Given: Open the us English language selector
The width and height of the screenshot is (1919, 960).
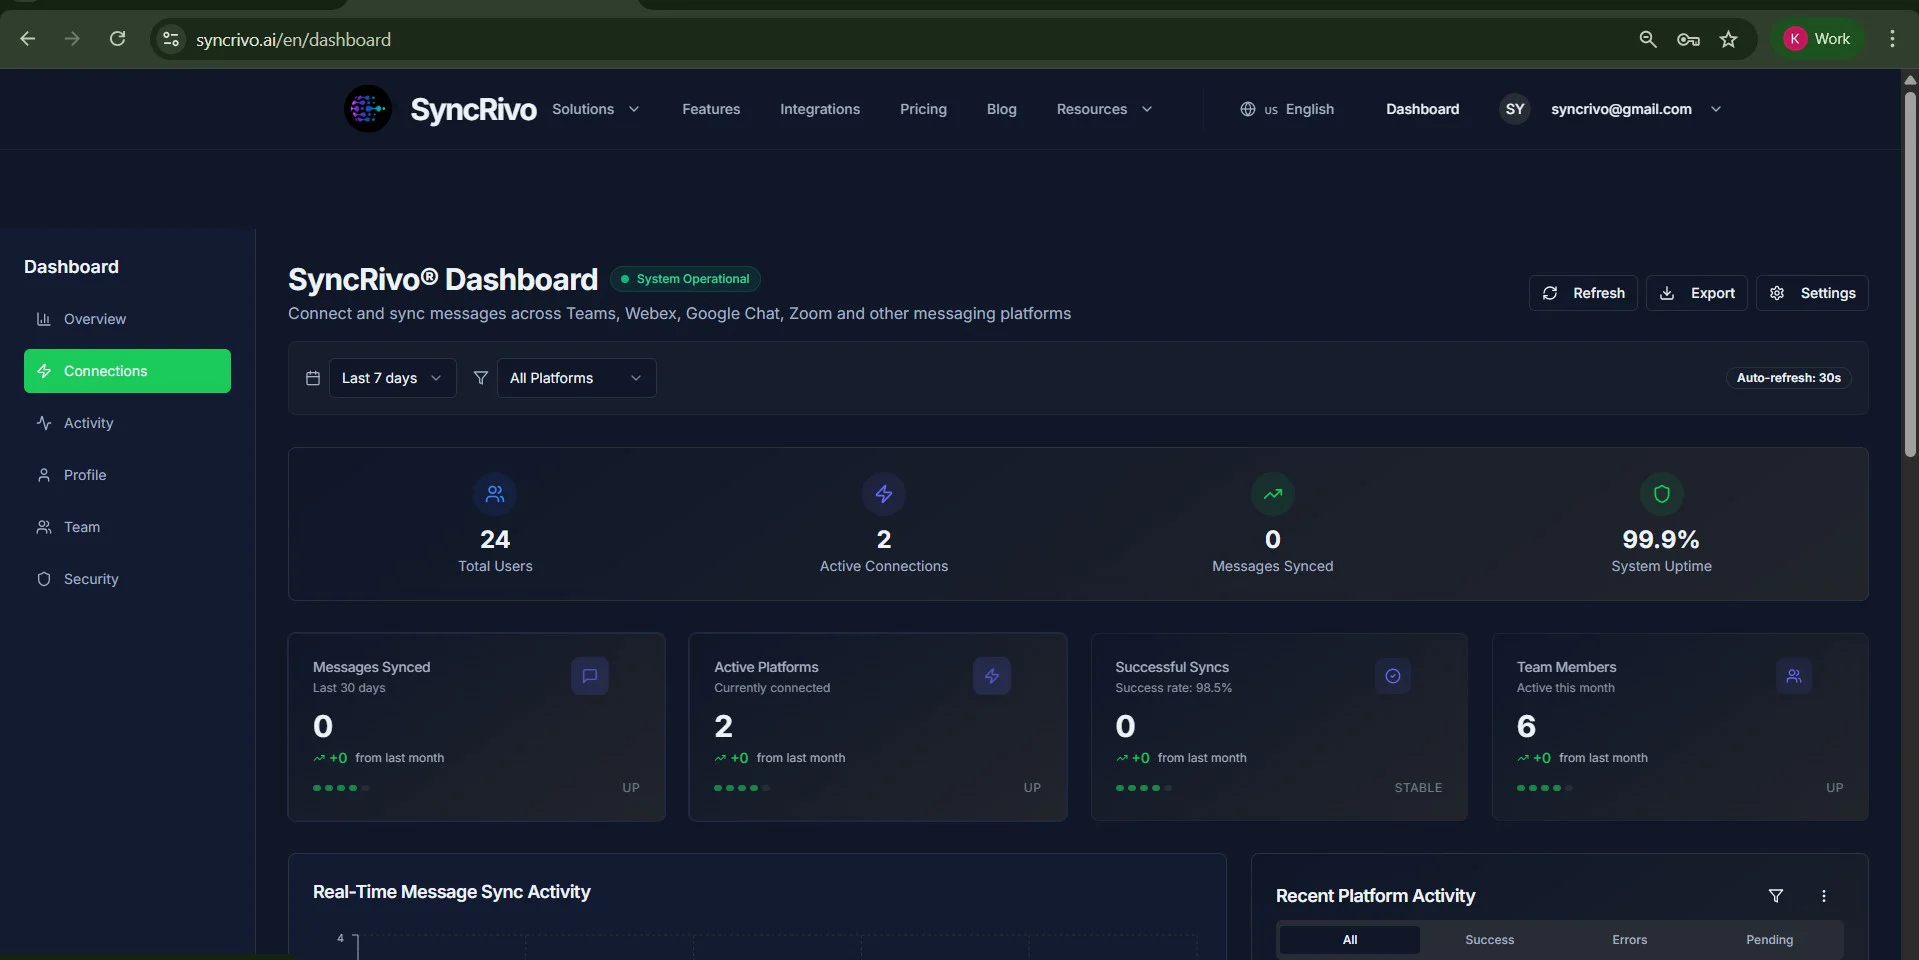Looking at the screenshot, I should click(x=1287, y=109).
